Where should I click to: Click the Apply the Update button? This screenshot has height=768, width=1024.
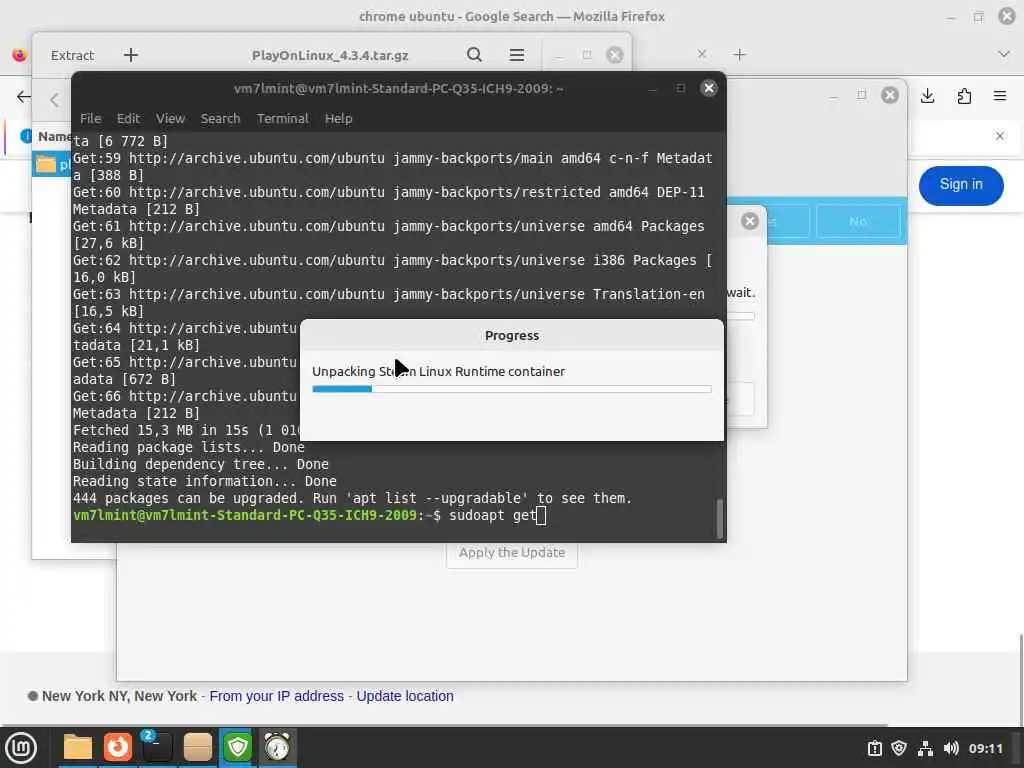click(512, 552)
